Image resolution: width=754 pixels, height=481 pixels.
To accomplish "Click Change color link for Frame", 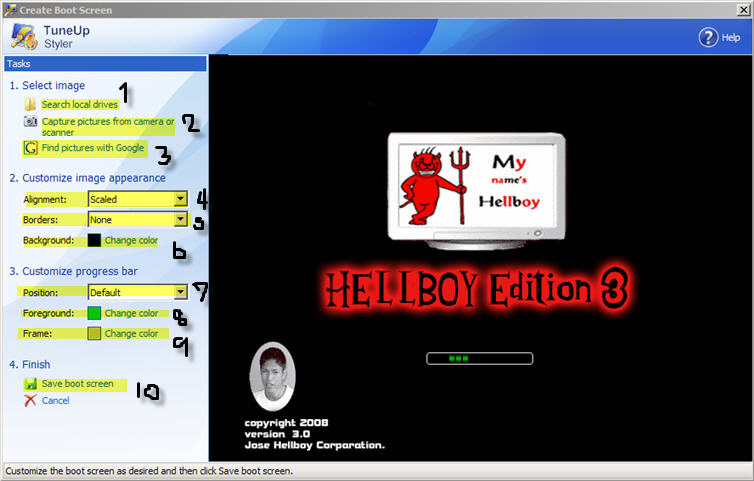I will 131,333.
